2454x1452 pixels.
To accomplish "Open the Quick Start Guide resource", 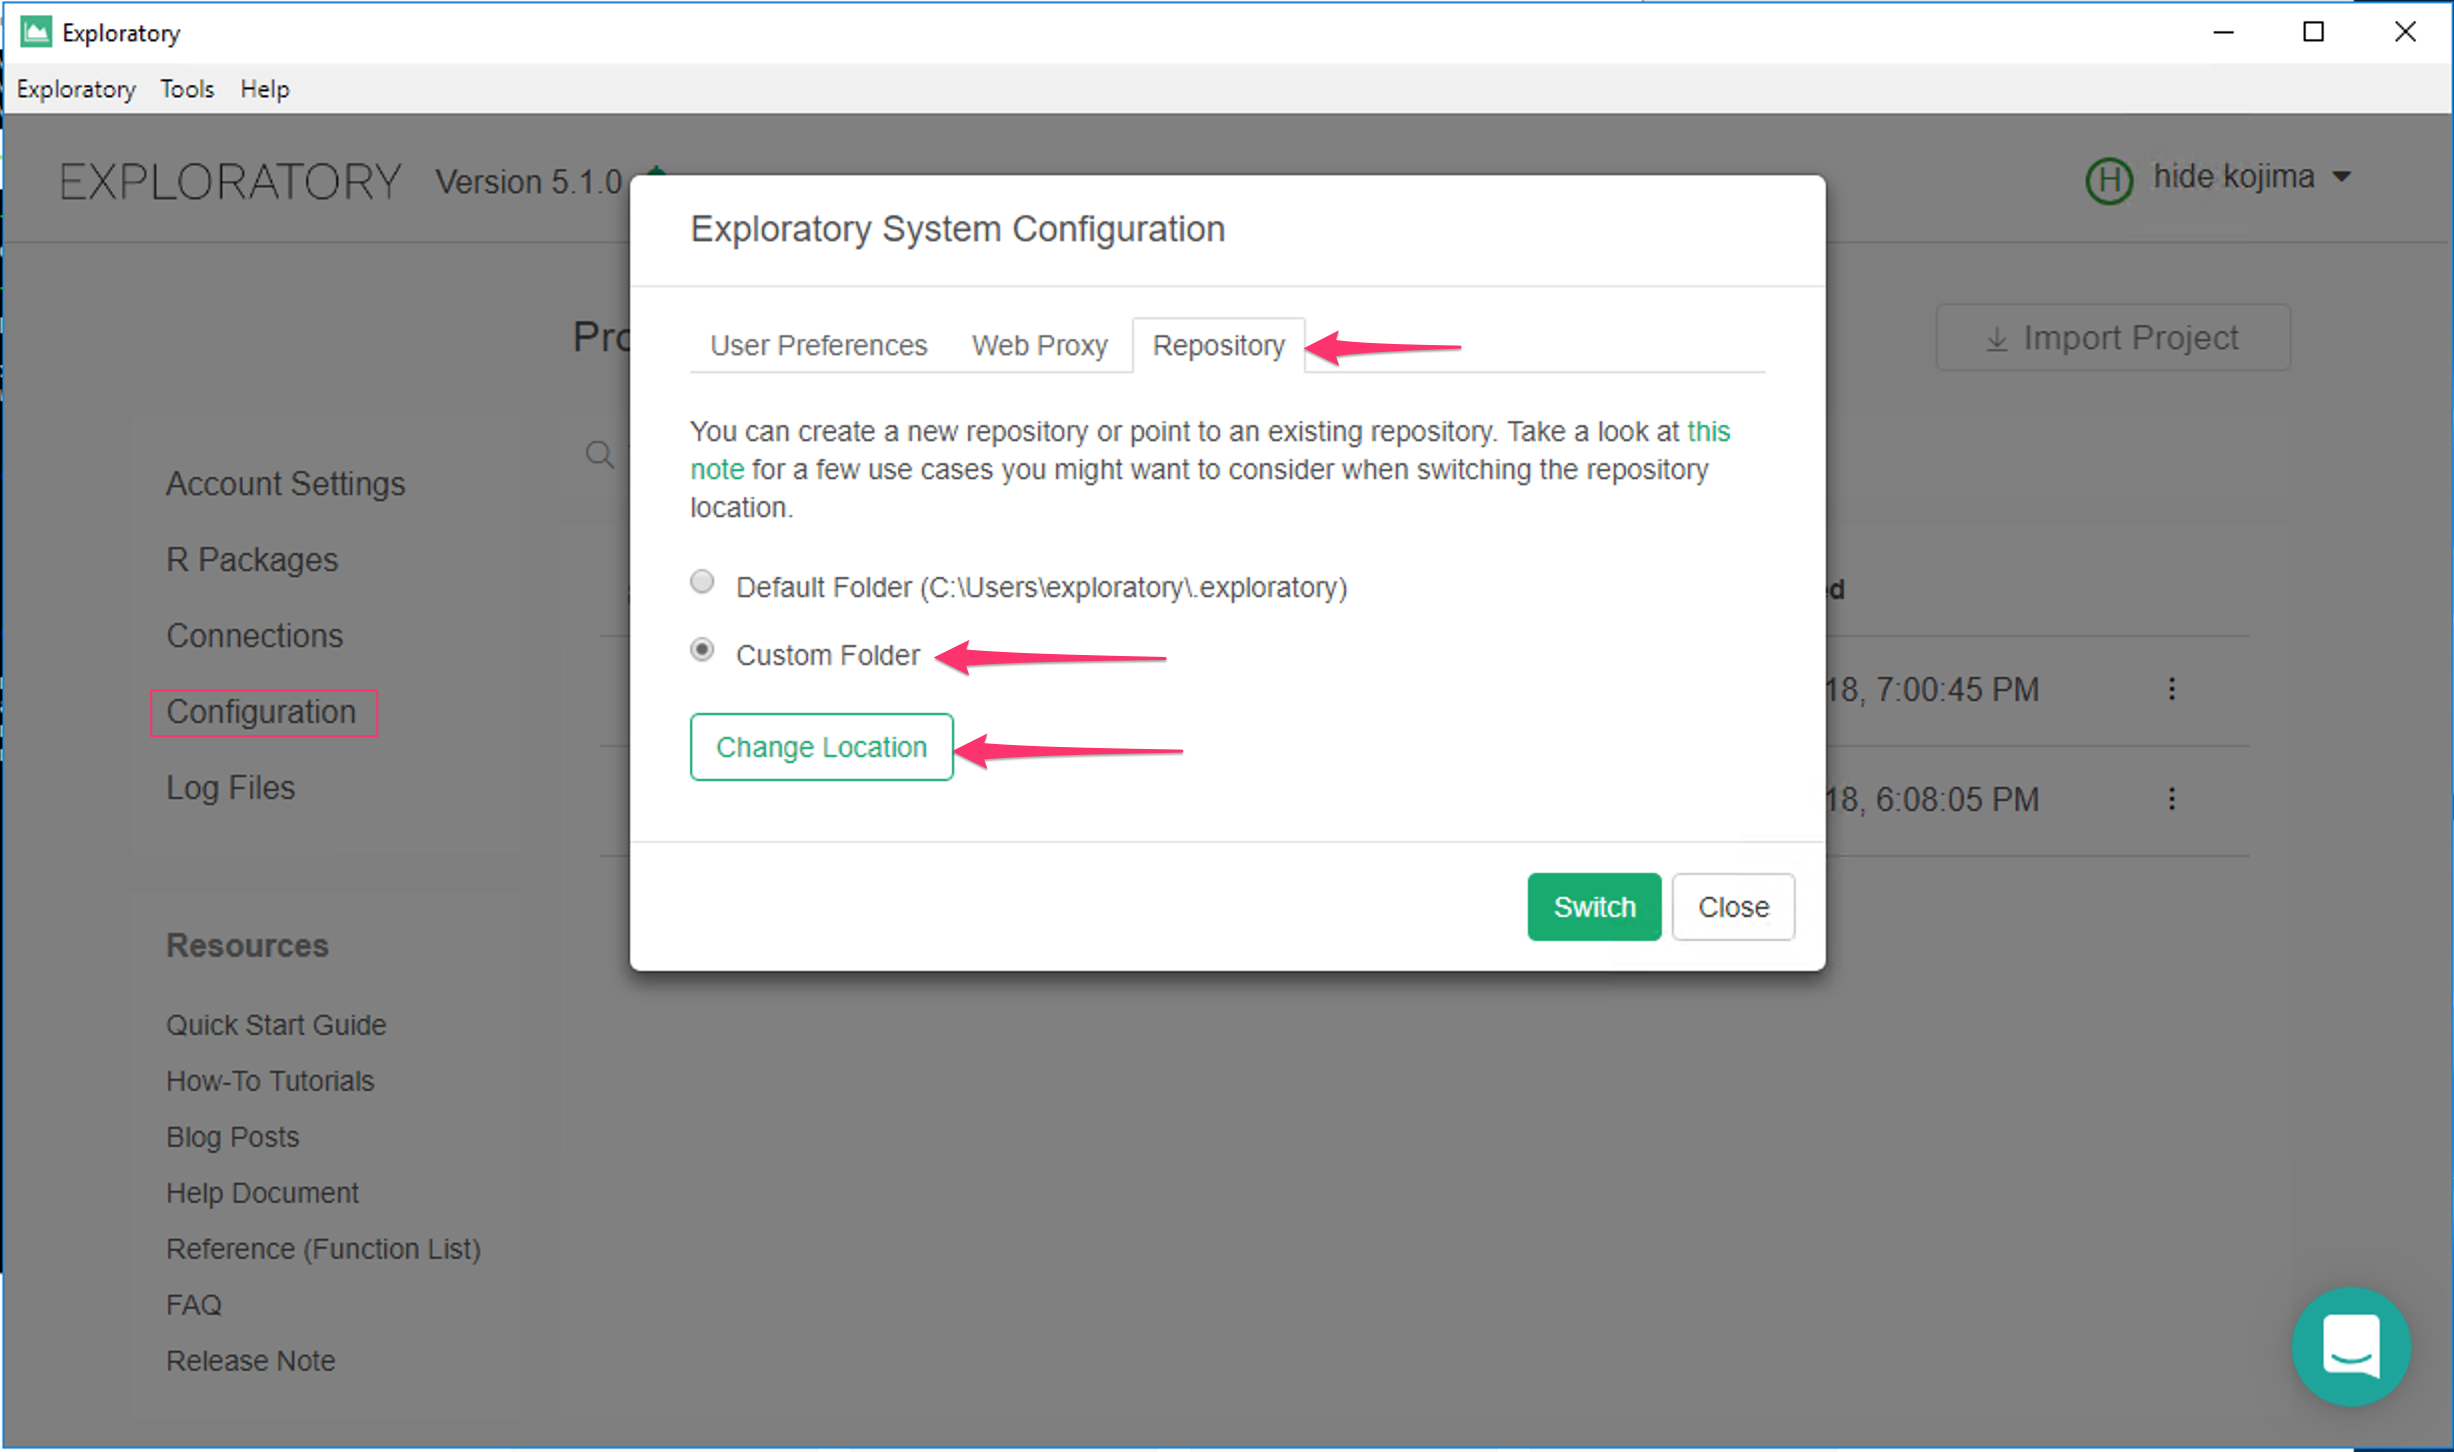I will click(x=276, y=1025).
